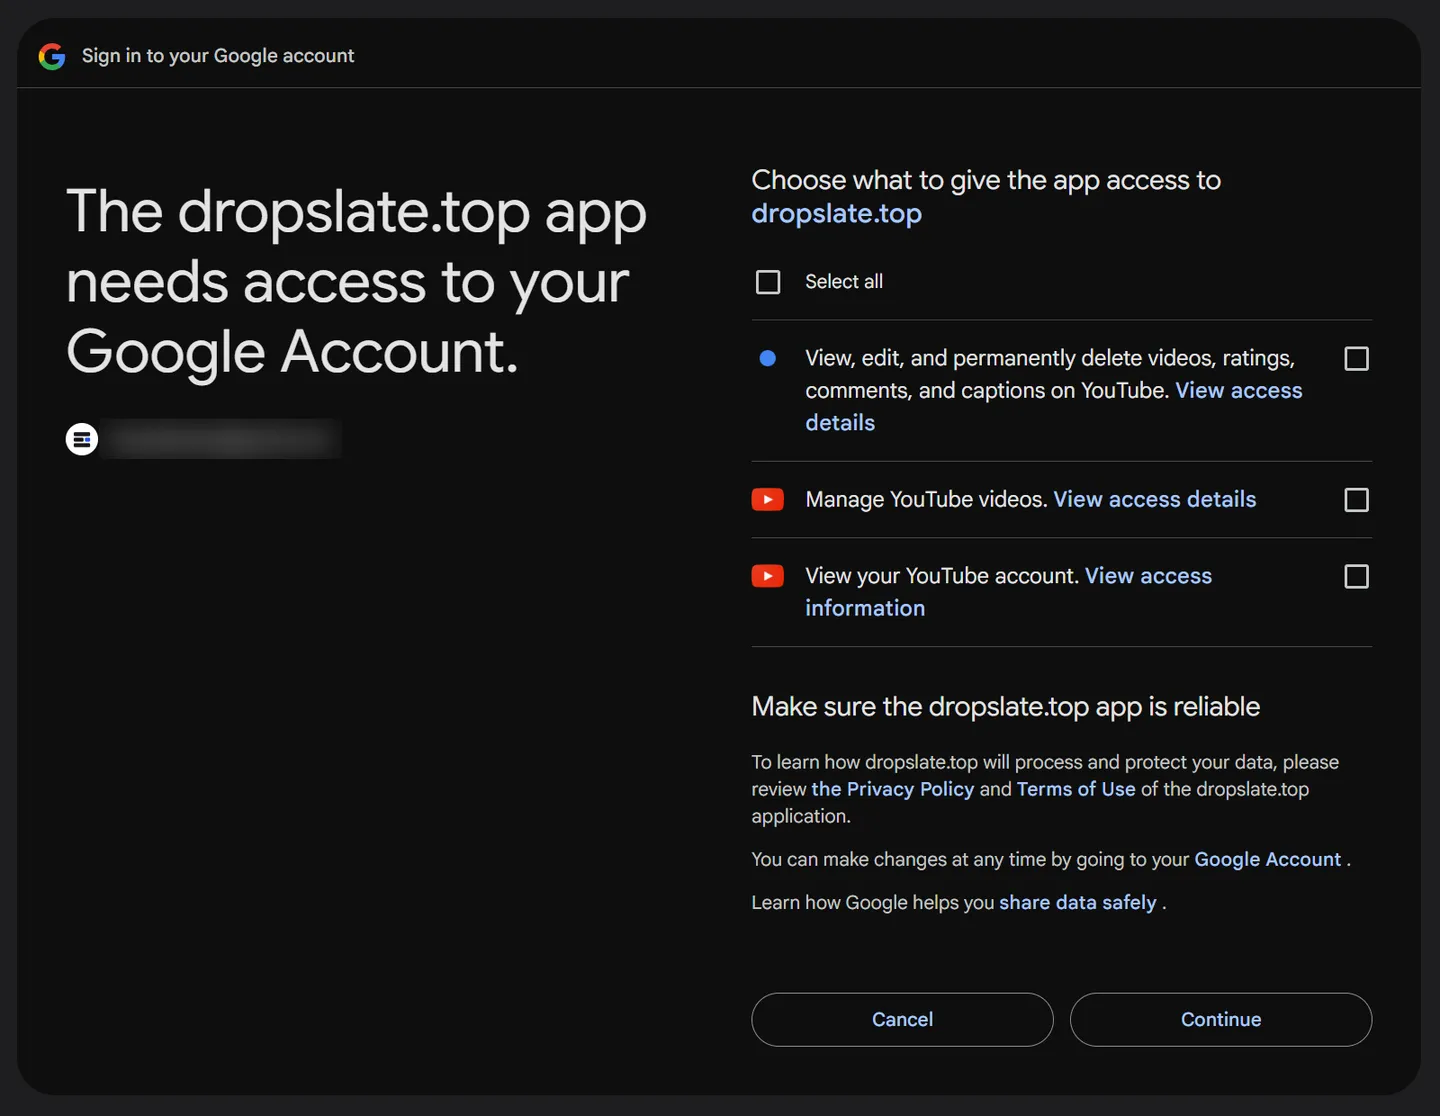The image size is (1440, 1116).
Task: Click the blue dot permission icon
Action: pyautogui.click(x=767, y=358)
